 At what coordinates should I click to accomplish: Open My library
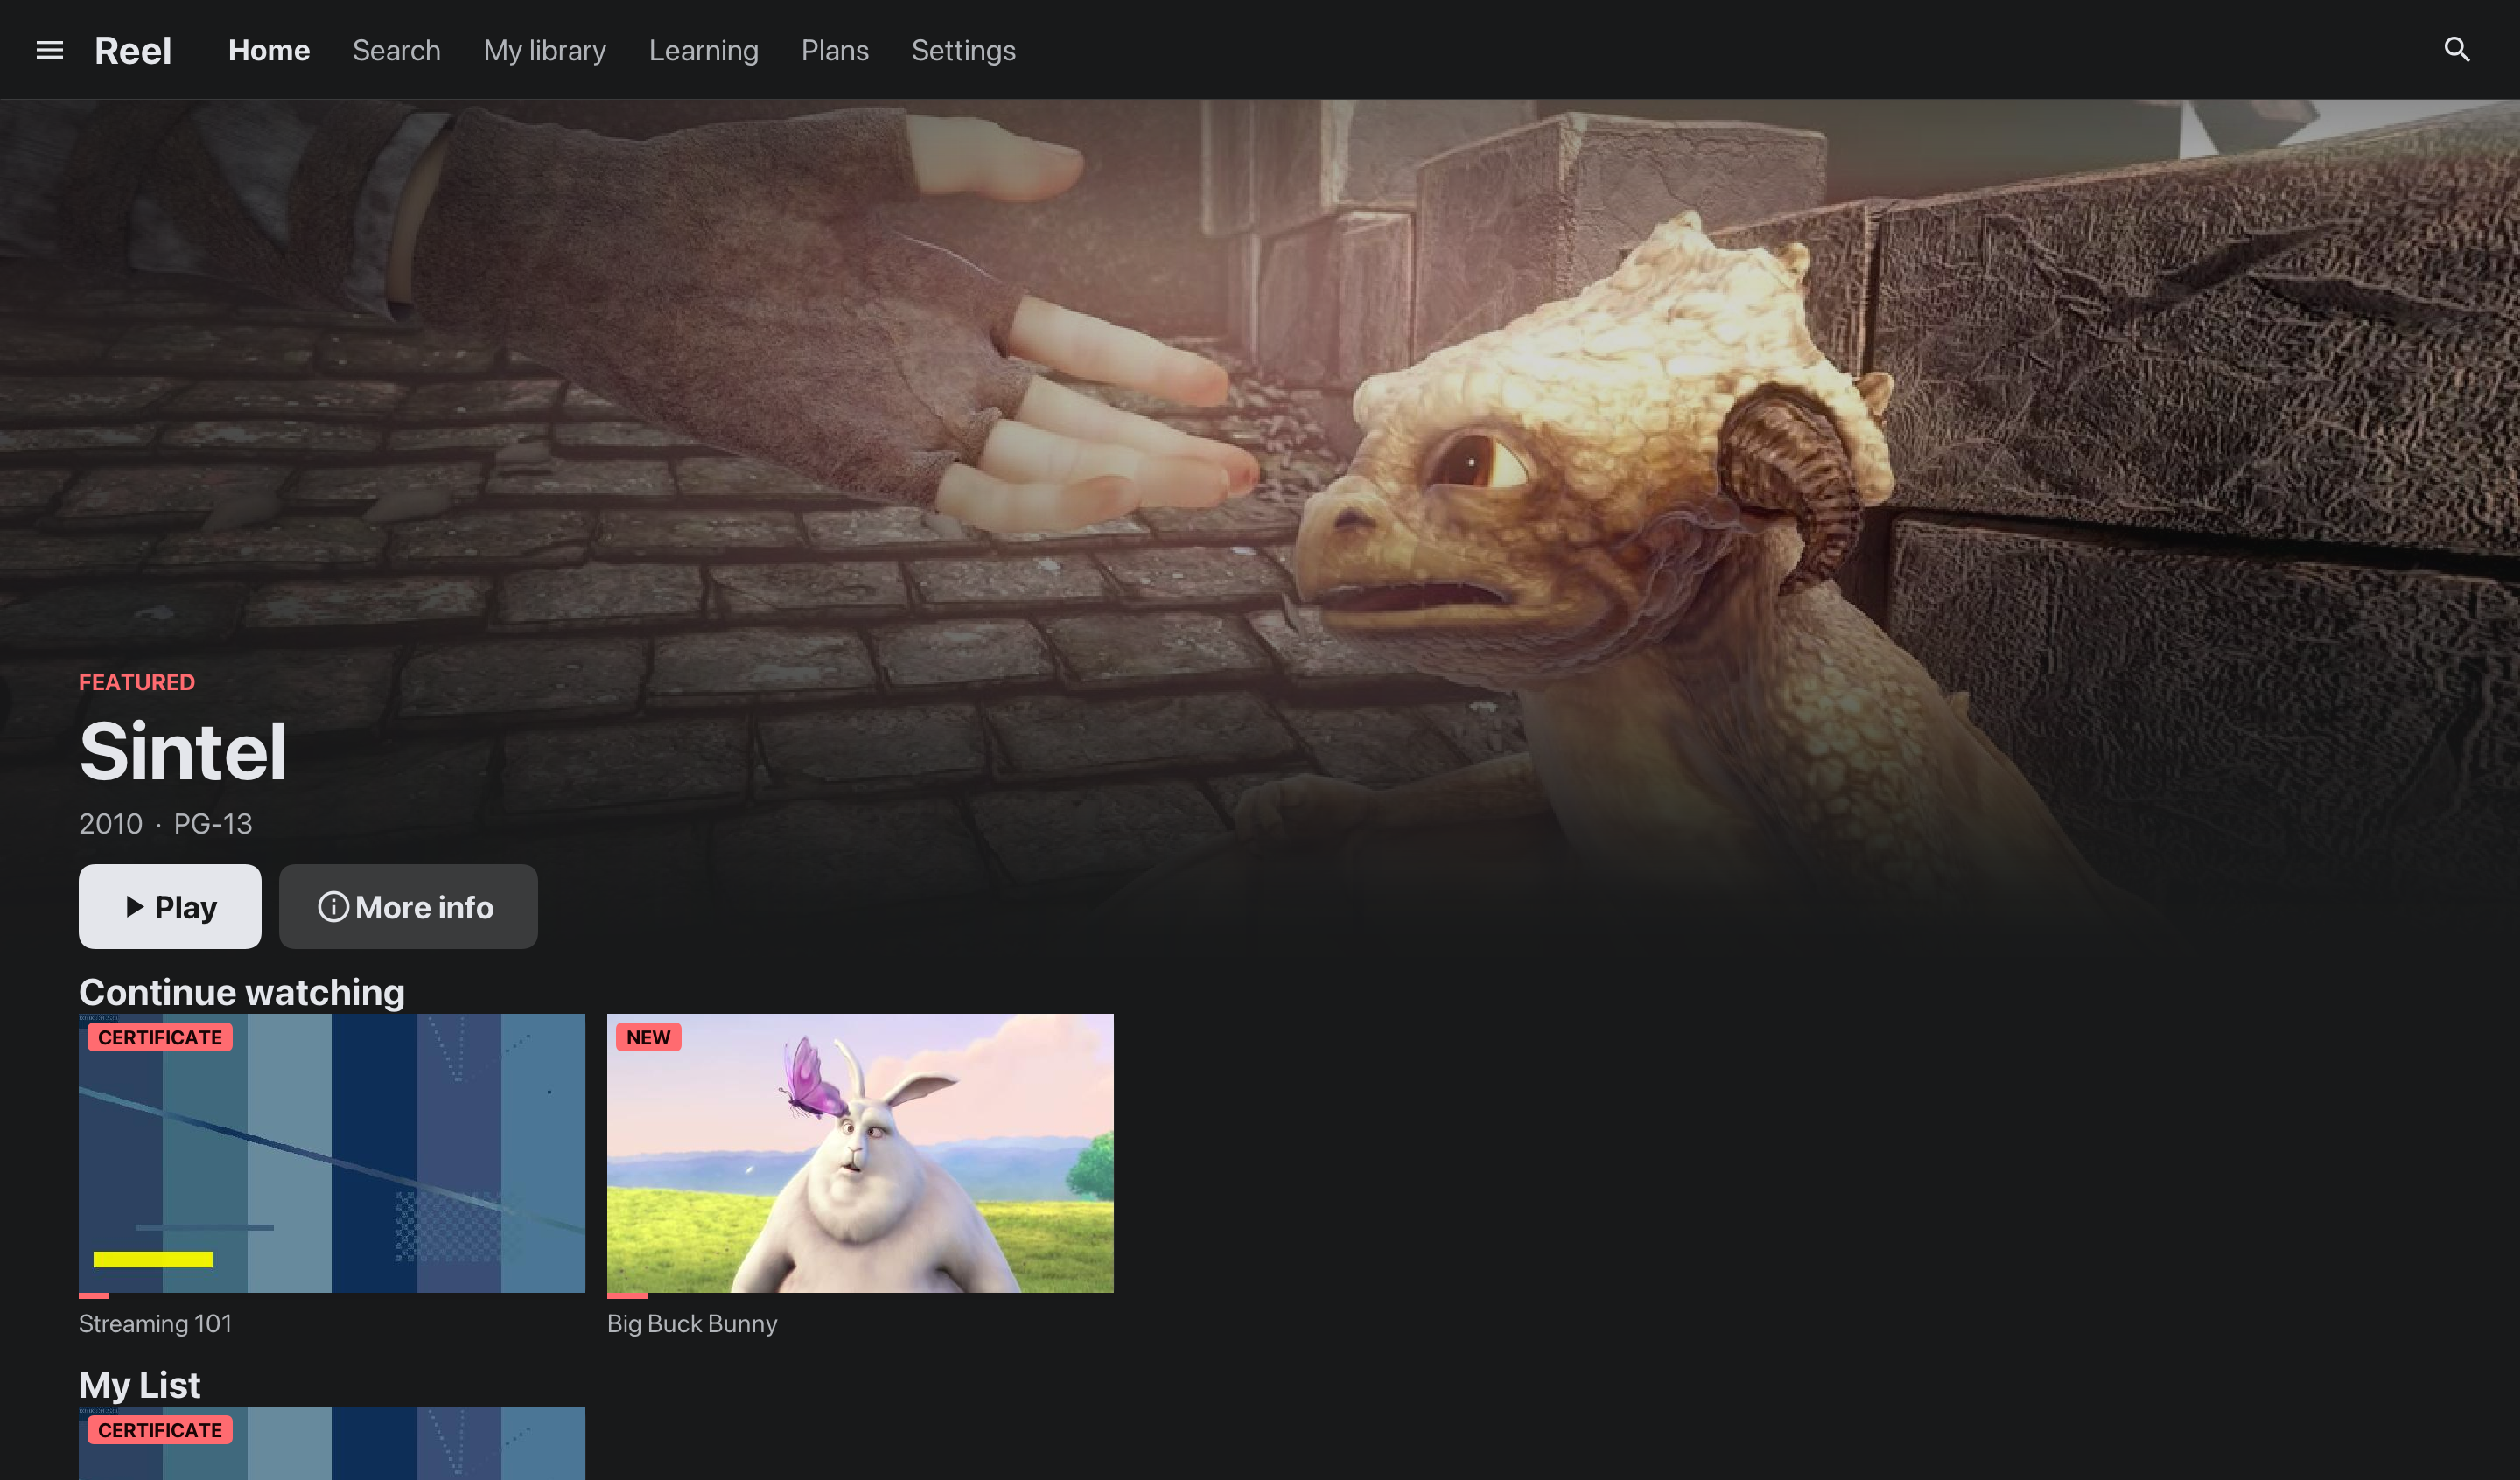click(x=545, y=50)
